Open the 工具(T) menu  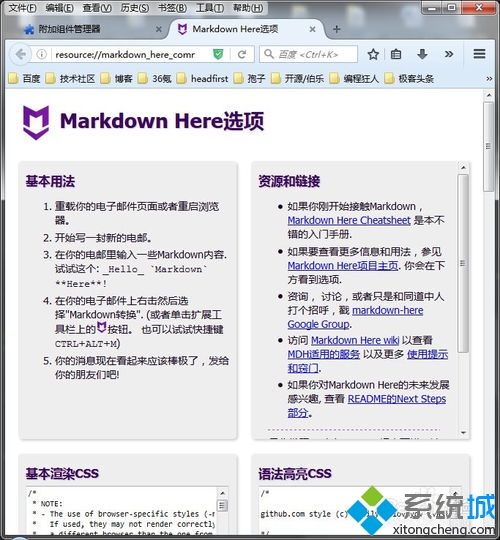pos(209,7)
